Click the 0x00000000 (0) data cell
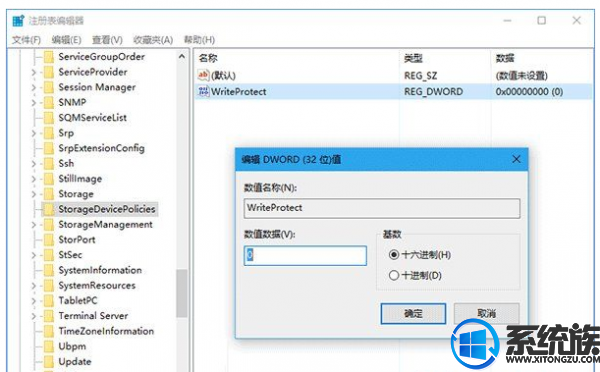600x372 pixels. click(529, 92)
